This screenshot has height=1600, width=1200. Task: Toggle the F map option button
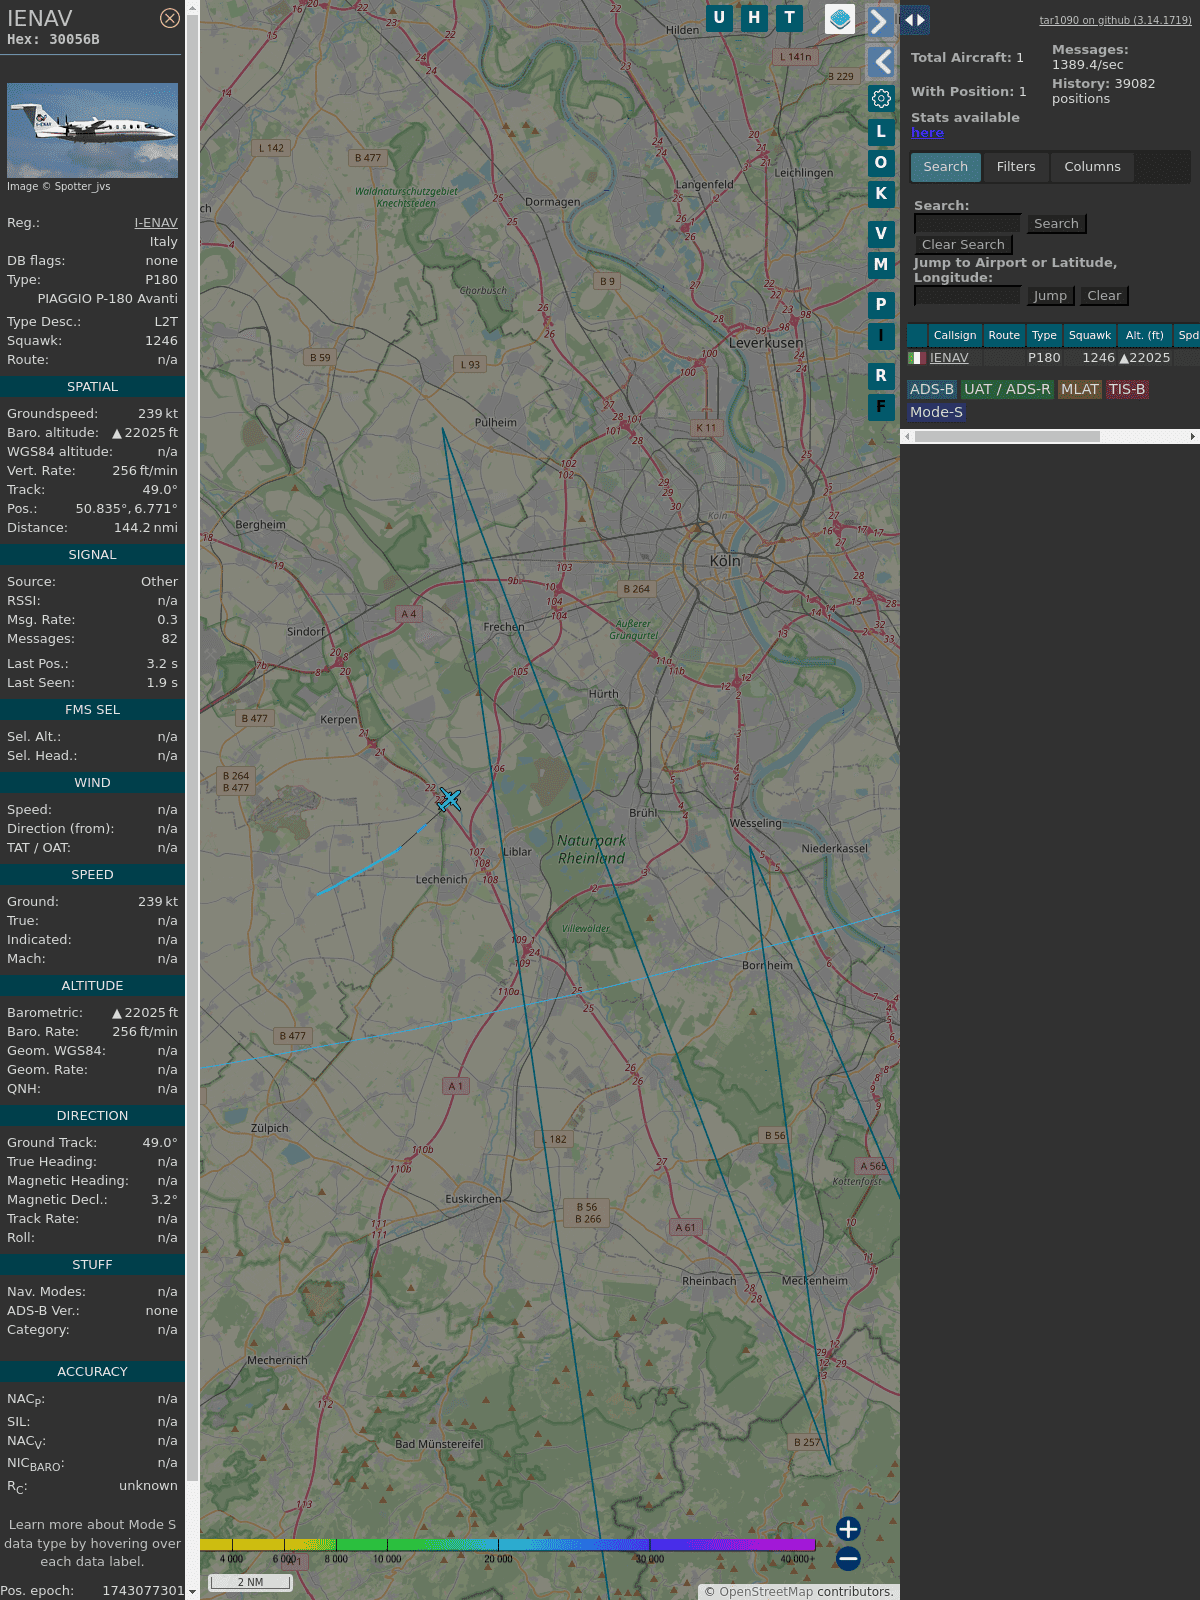pyautogui.click(x=881, y=407)
